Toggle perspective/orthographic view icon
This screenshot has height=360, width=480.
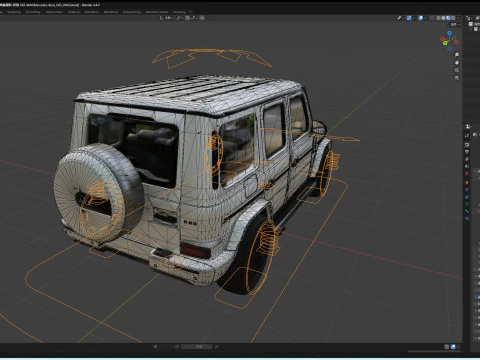457,78
